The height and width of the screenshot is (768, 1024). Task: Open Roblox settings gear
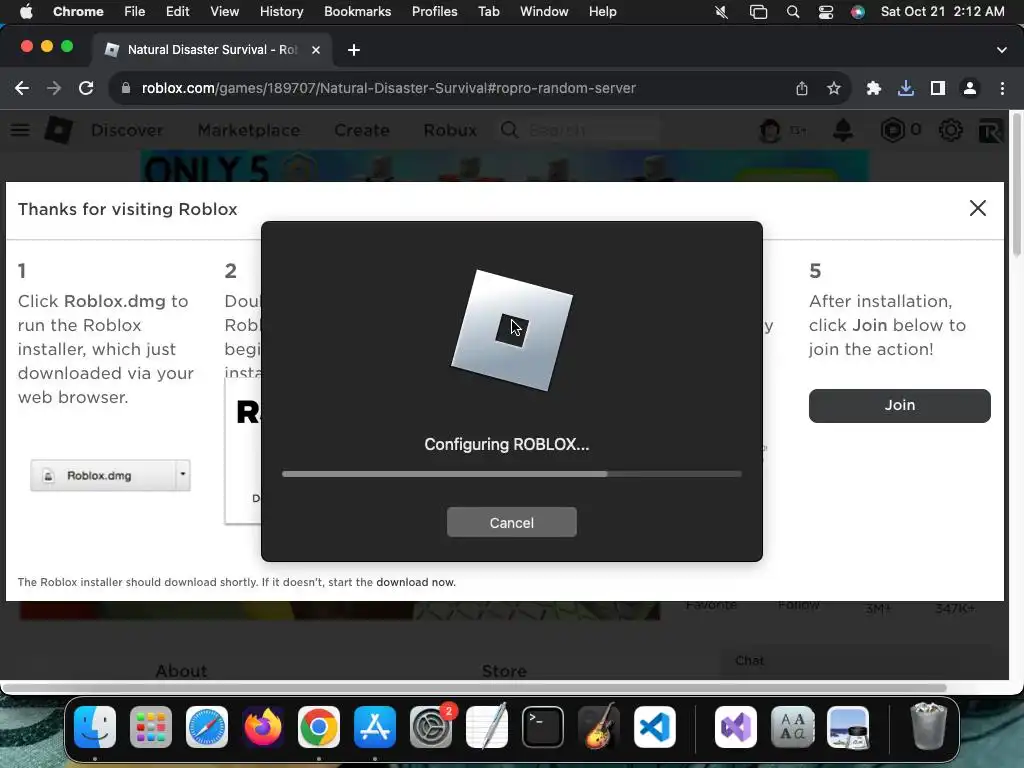[950, 131]
